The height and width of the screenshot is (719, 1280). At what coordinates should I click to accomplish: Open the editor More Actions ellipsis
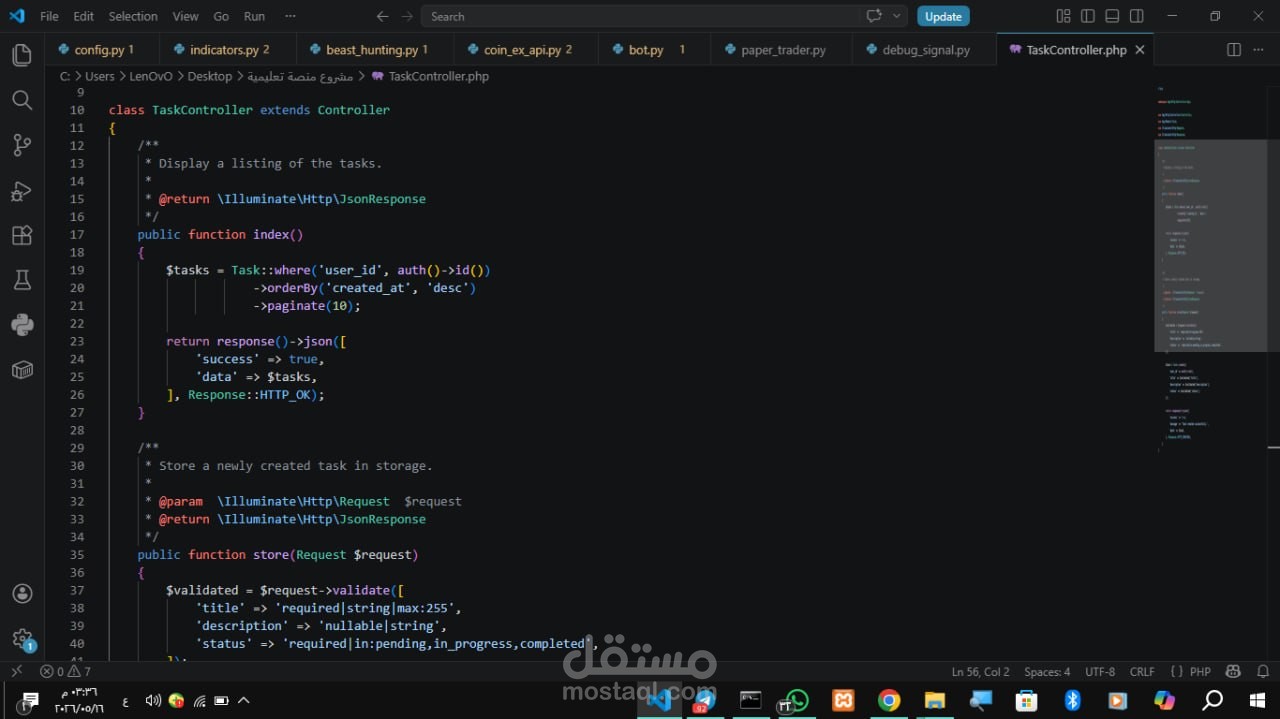(1259, 50)
